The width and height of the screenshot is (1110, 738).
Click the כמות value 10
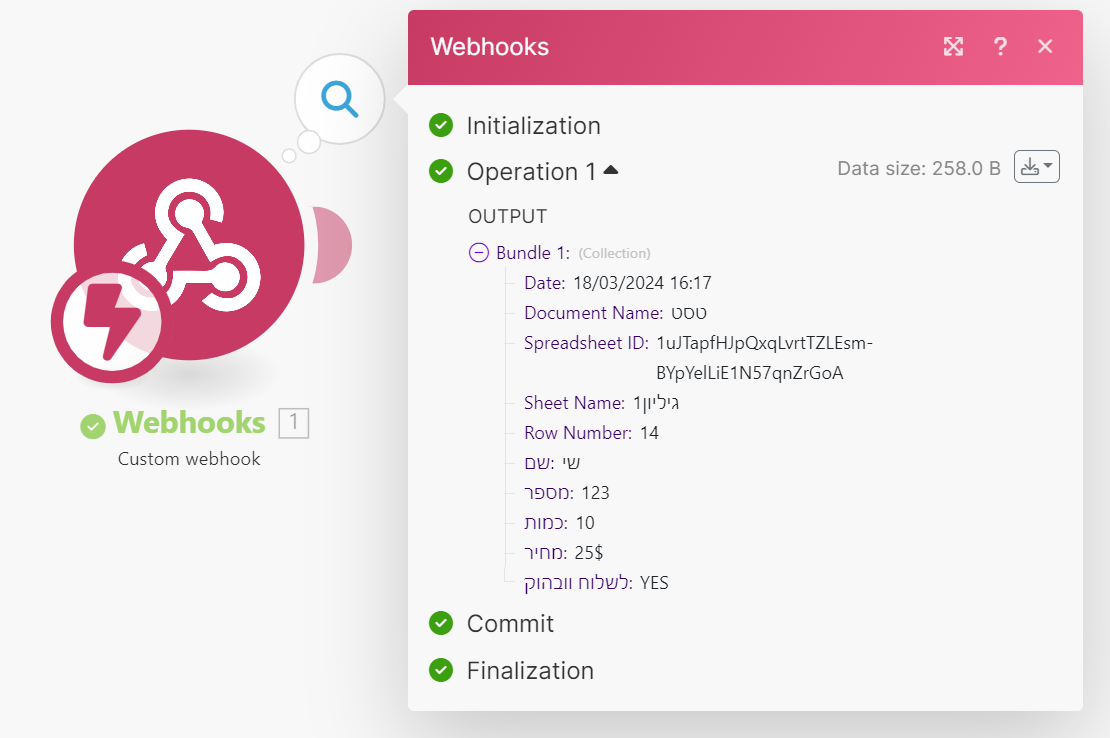585,523
